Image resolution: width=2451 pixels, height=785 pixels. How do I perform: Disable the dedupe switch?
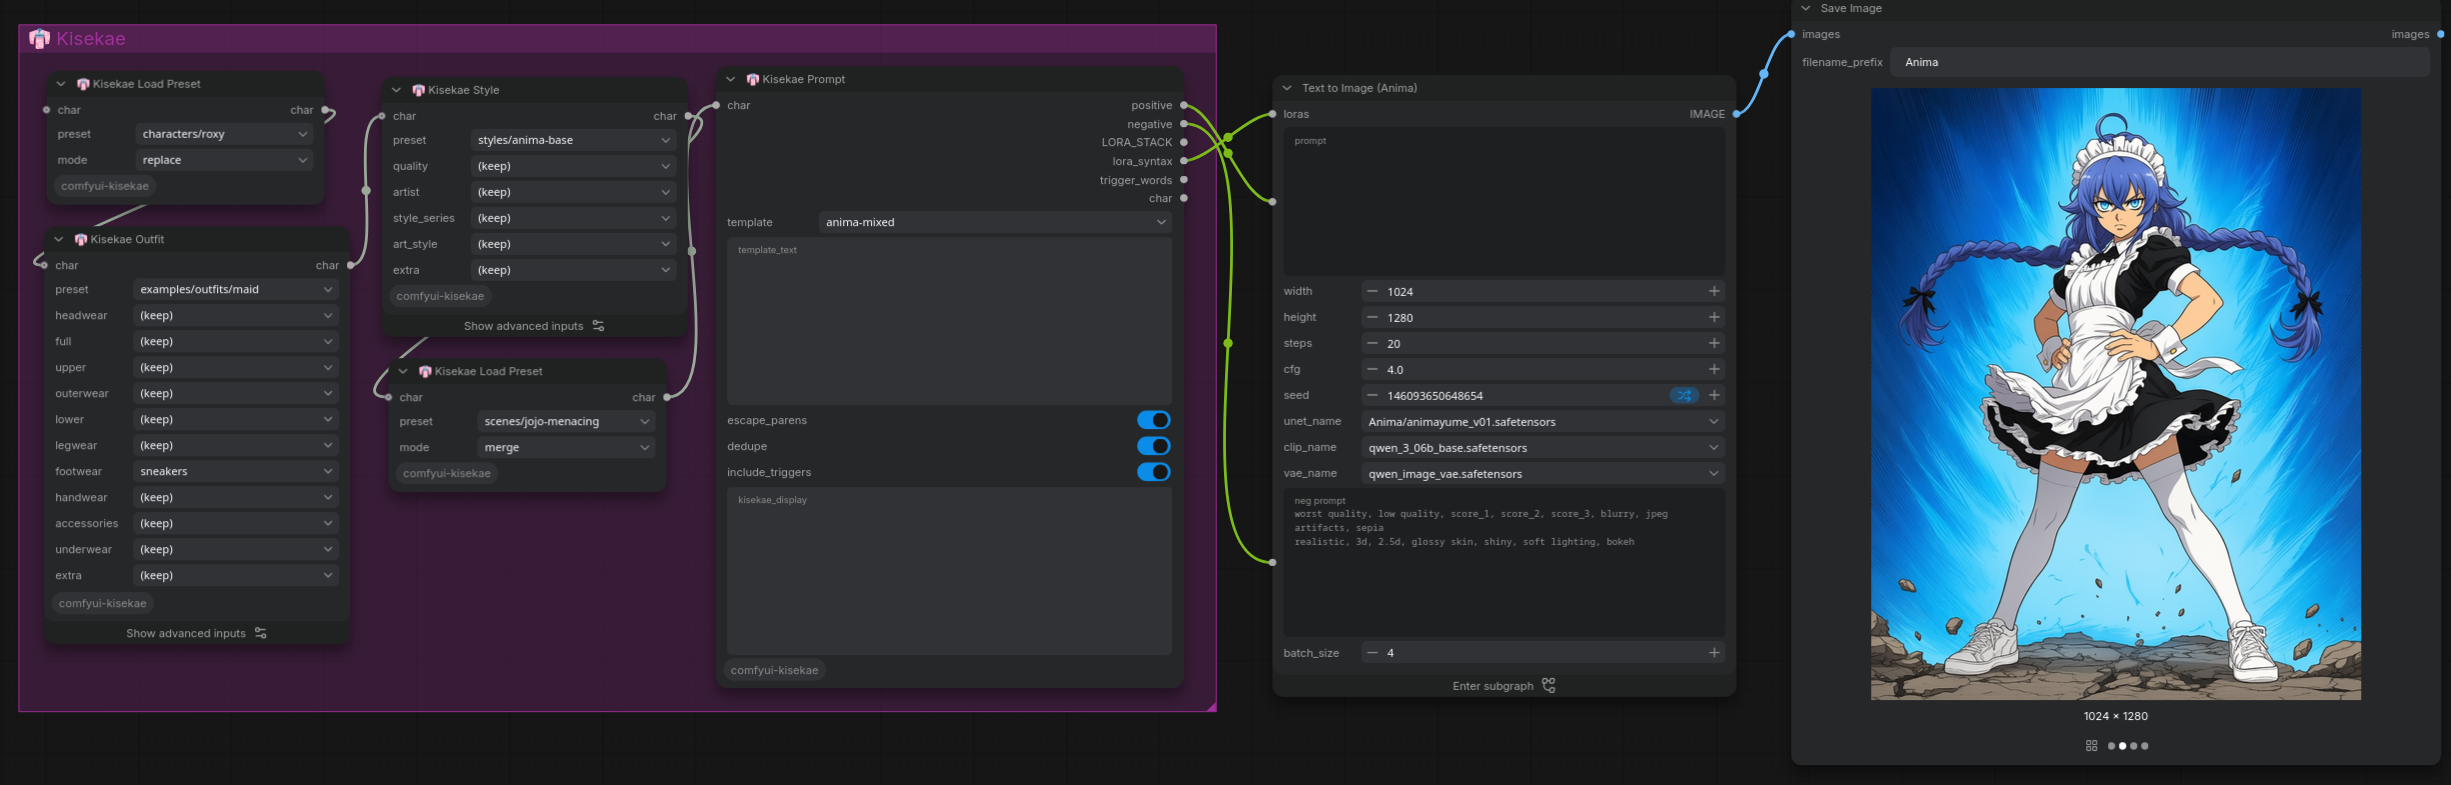click(x=1154, y=446)
